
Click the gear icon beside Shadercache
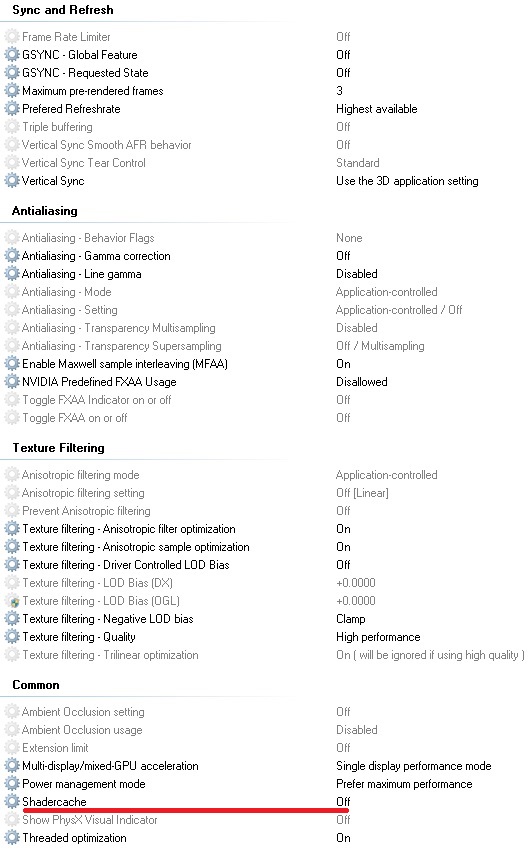pos(12,802)
